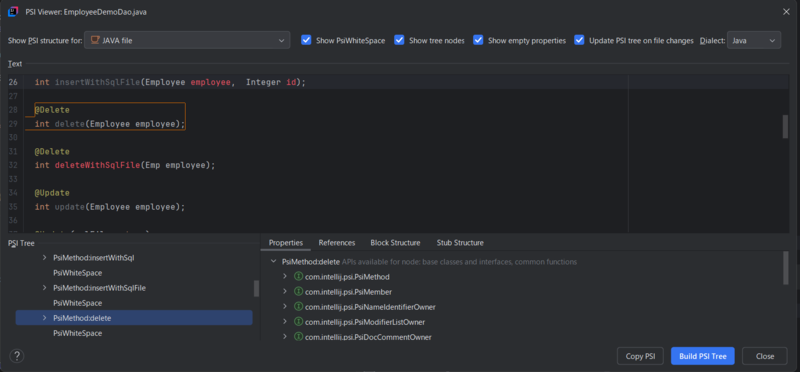Click the help question mark icon
Screen dimensions: 800x372
point(16,355)
